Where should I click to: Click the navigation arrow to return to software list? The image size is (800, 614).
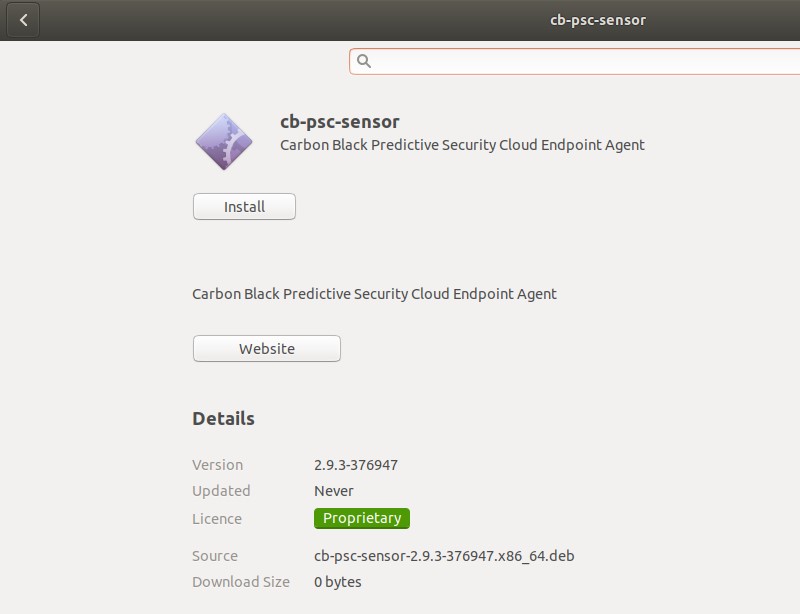(x=21, y=19)
